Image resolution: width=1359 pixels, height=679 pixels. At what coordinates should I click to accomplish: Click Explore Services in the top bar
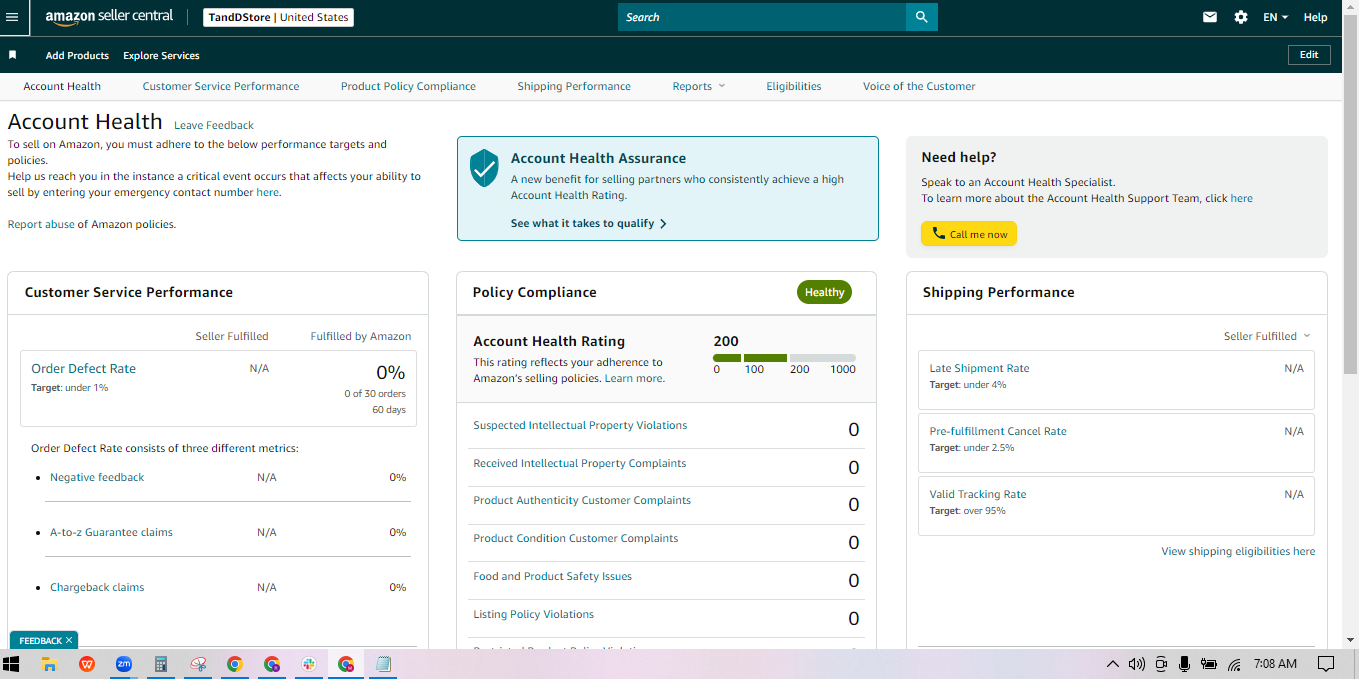161,55
